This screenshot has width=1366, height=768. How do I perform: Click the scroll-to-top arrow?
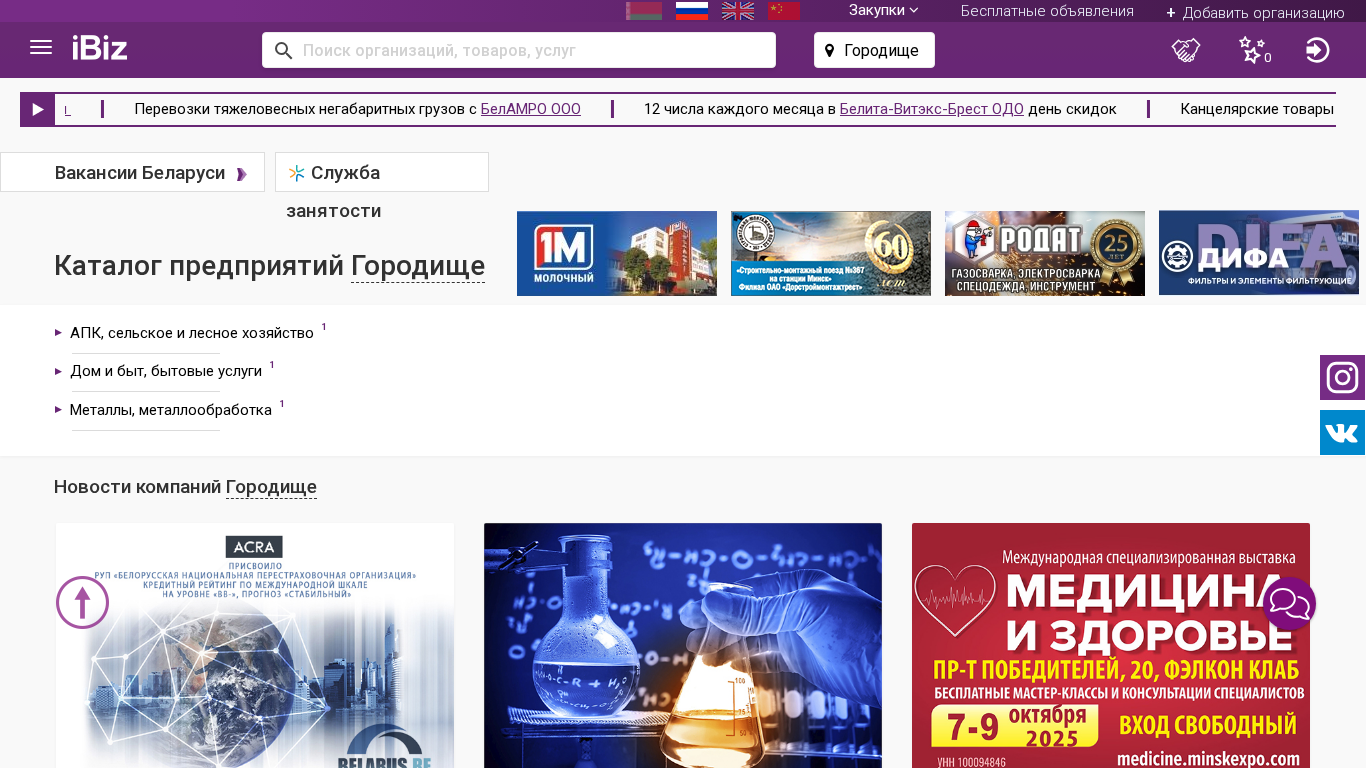pyautogui.click(x=82, y=602)
